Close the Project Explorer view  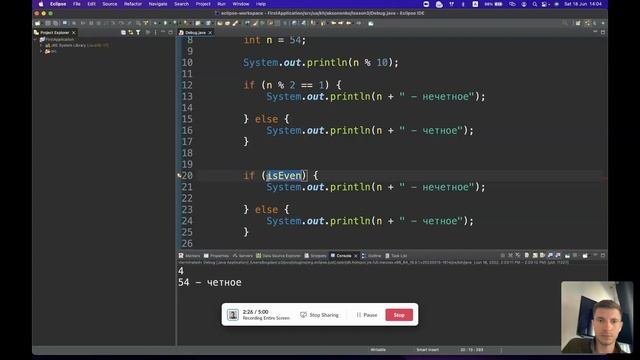pos(73,32)
